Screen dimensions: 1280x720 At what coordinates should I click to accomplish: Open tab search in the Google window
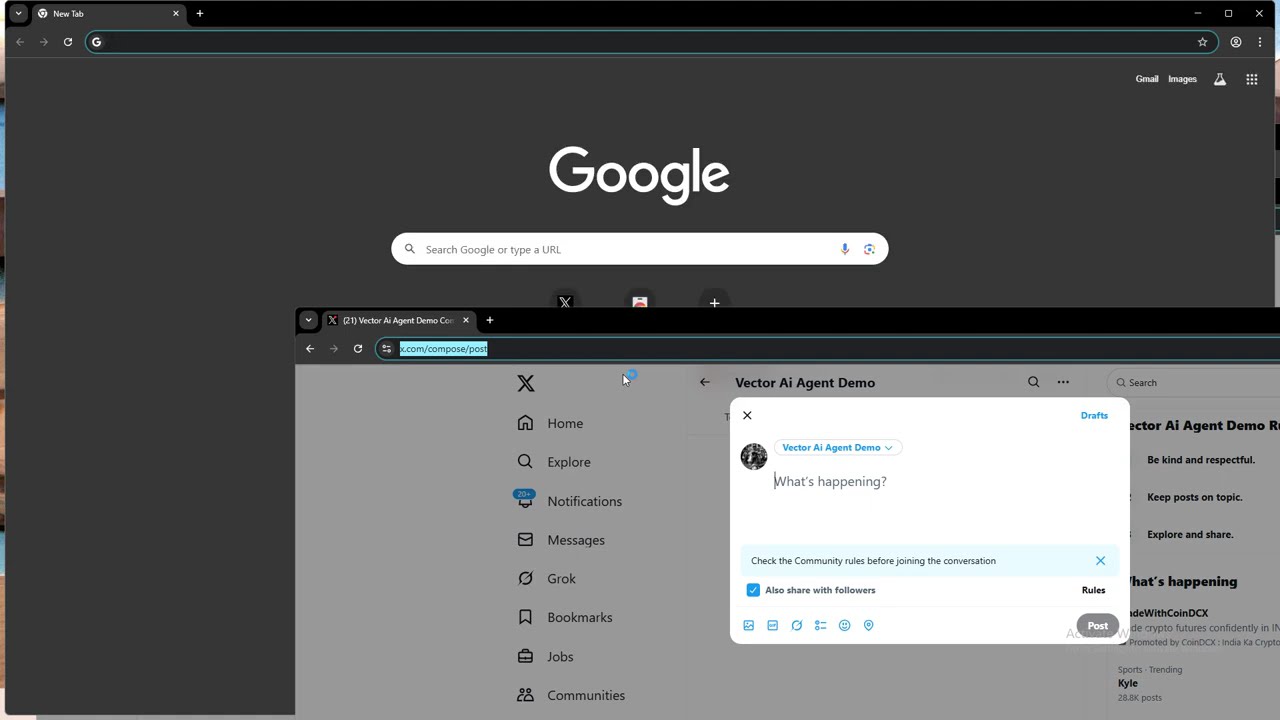pos(18,14)
